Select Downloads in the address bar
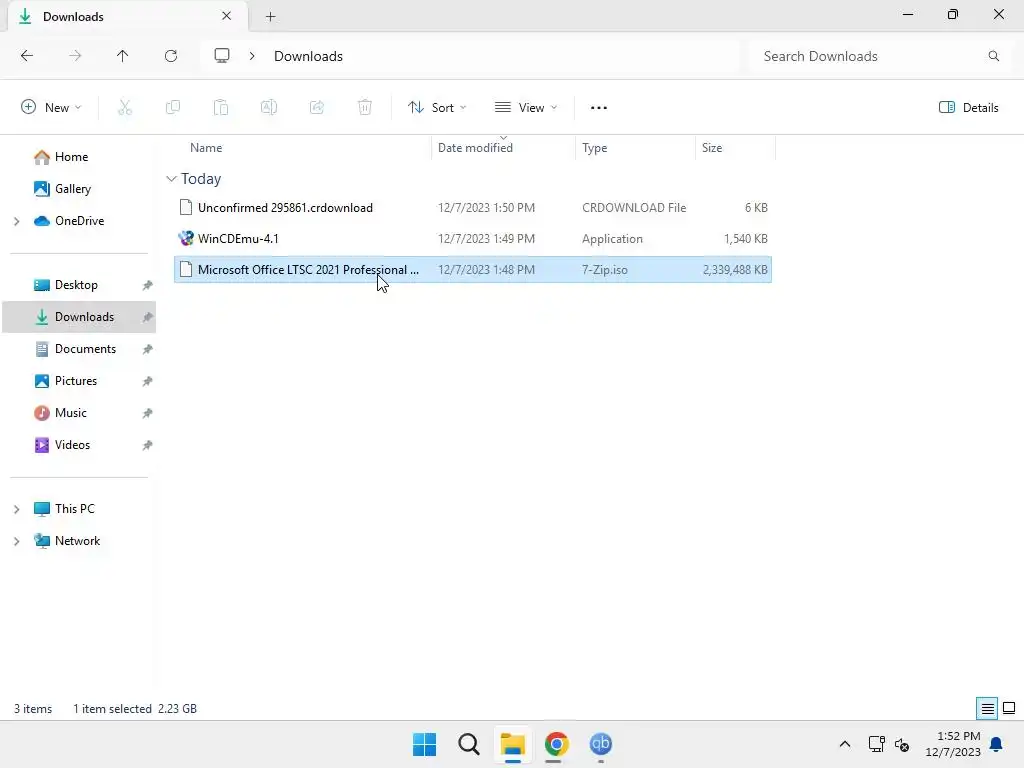Screen dimensions: 1024x768 pyautogui.click(x=308, y=56)
